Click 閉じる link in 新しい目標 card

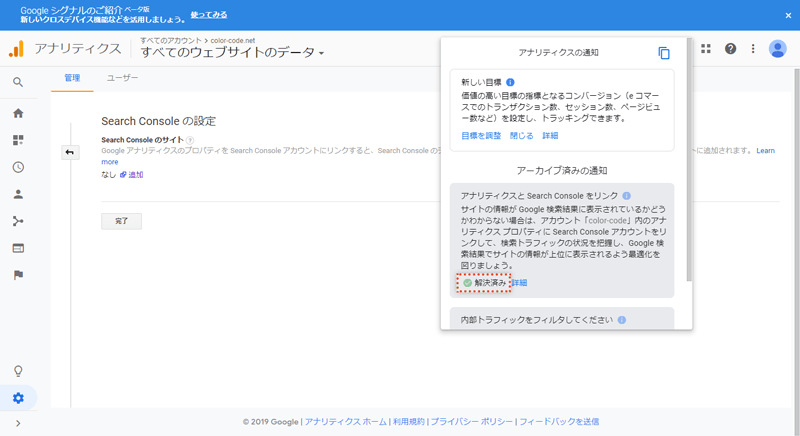click(x=521, y=136)
